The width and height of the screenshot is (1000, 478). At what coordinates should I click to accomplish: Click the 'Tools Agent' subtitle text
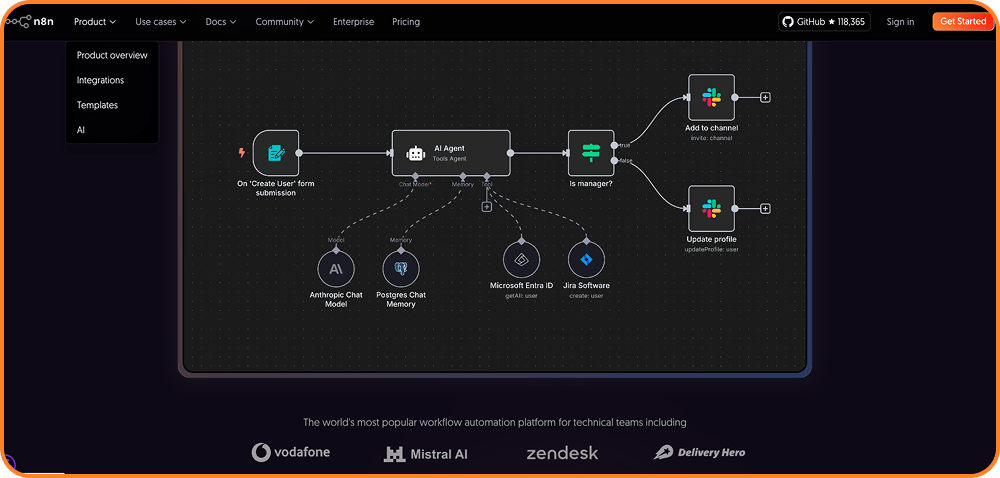(450, 159)
